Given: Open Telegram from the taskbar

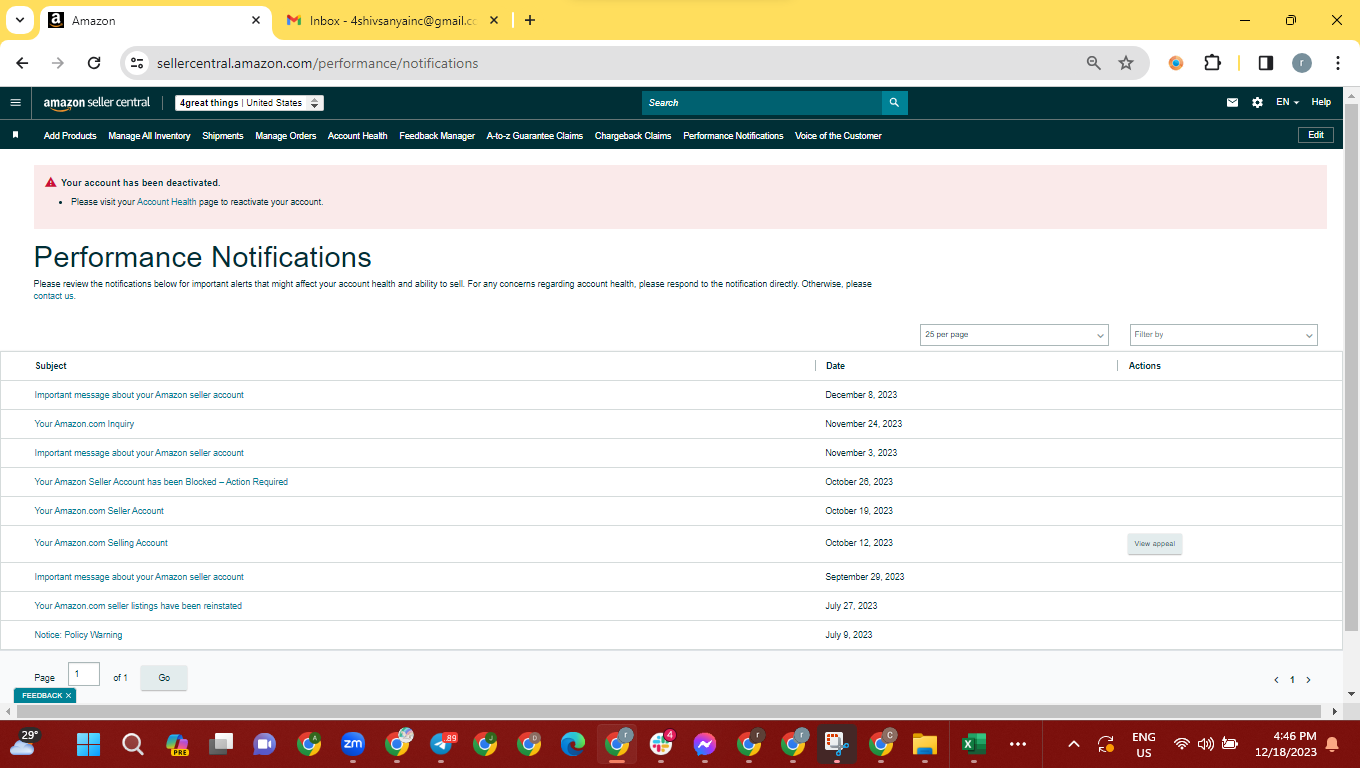Looking at the screenshot, I should 441,744.
